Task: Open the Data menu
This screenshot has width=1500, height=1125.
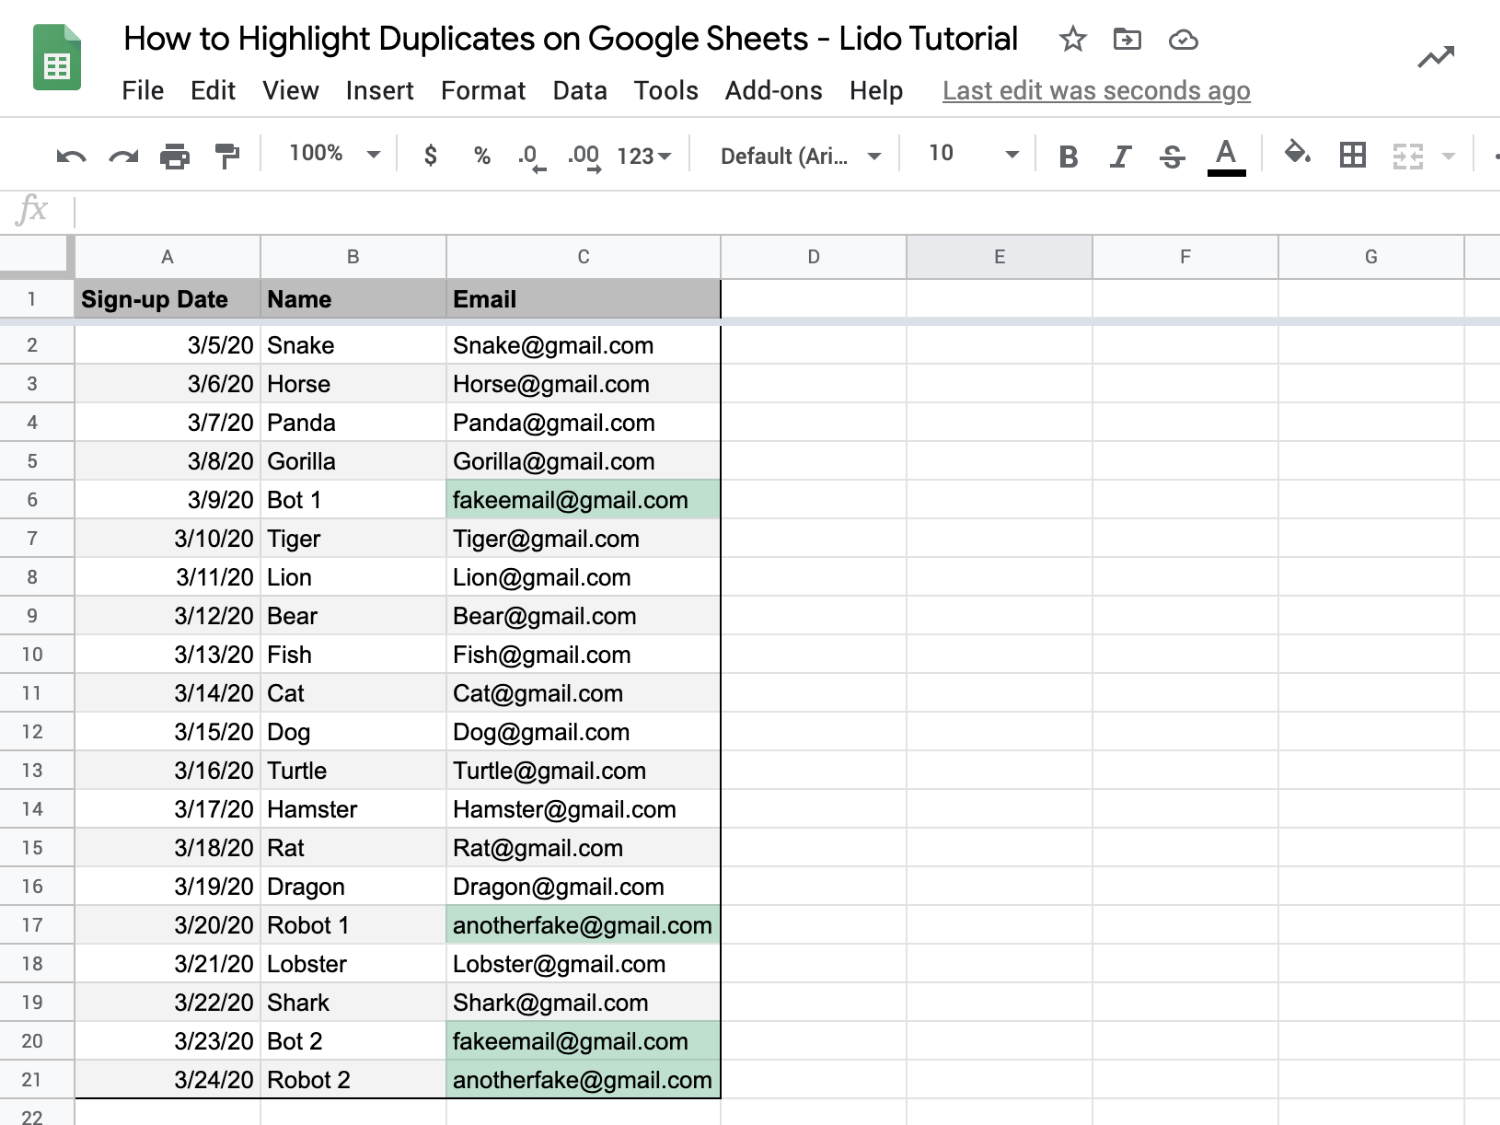Action: coord(579,90)
